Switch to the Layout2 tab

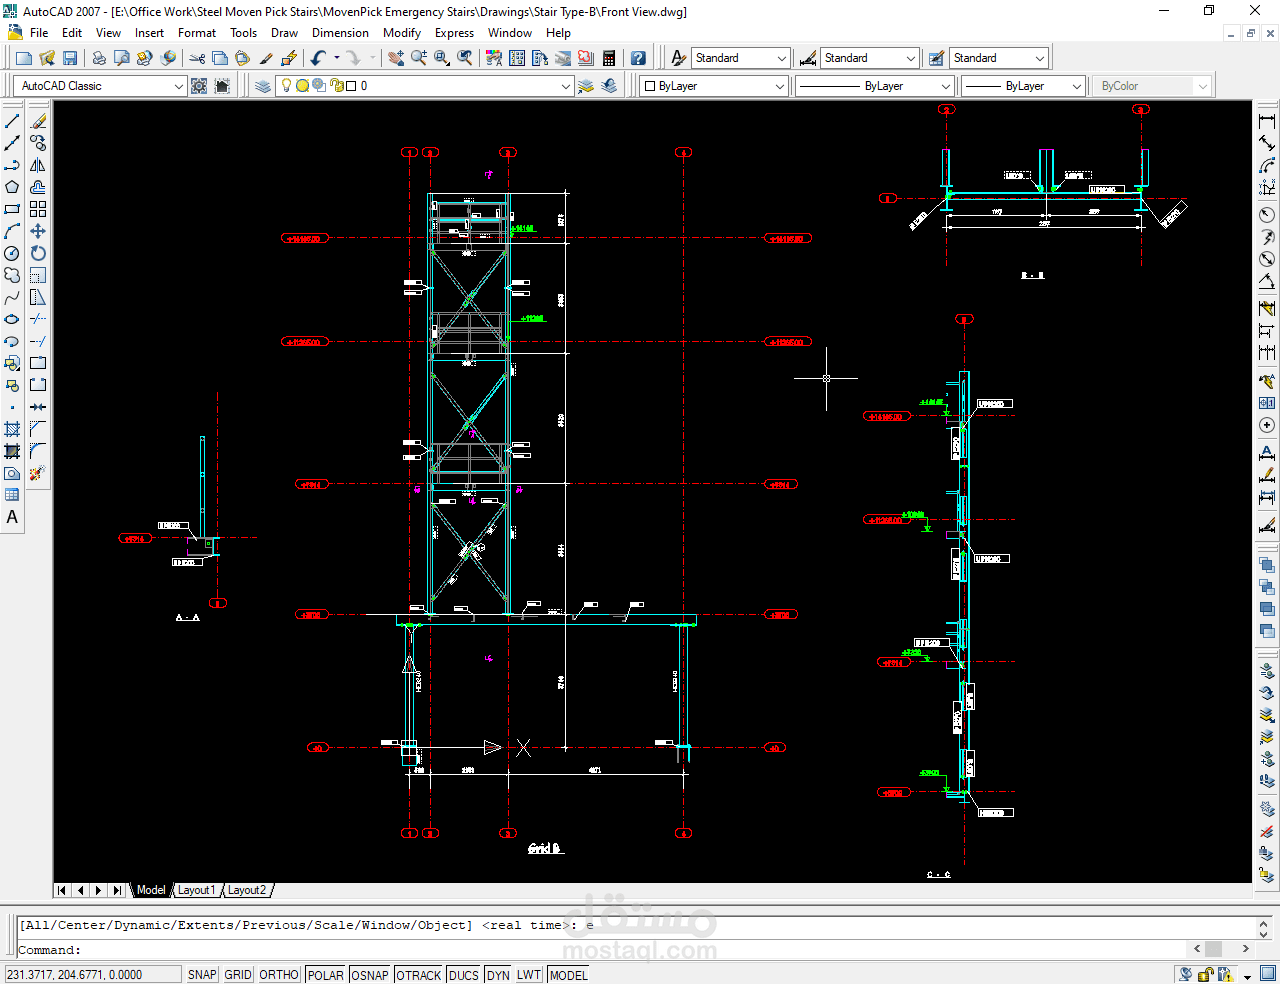(247, 890)
